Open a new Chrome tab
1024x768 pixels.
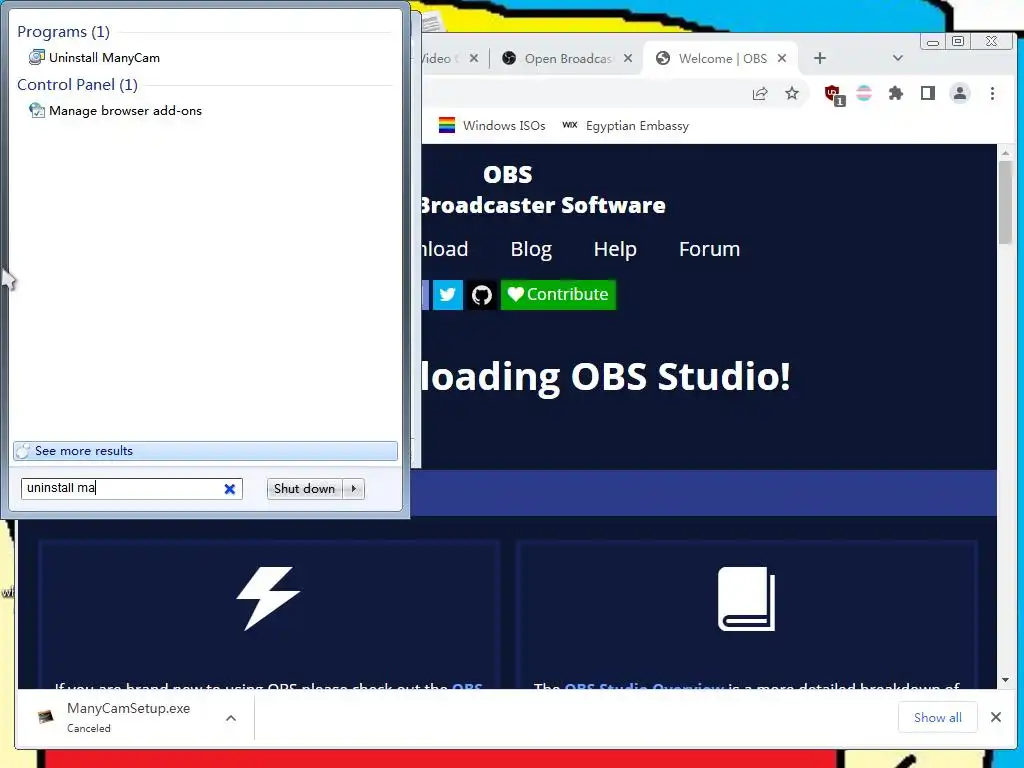tap(820, 58)
